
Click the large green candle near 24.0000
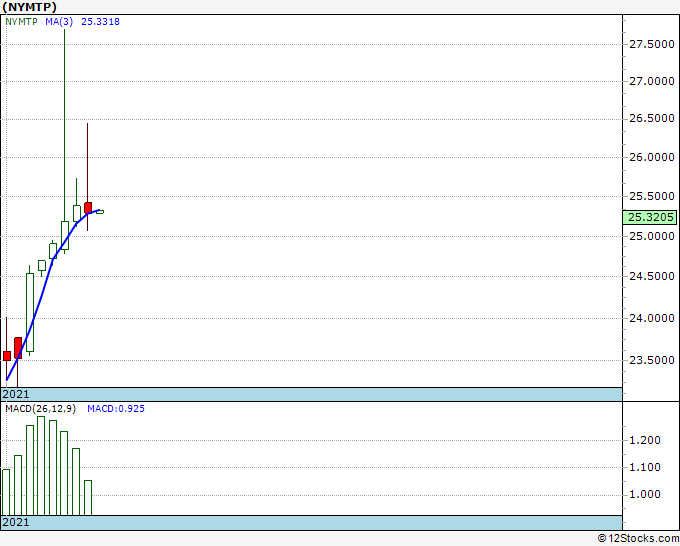pyautogui.click(x=30, y=312)
